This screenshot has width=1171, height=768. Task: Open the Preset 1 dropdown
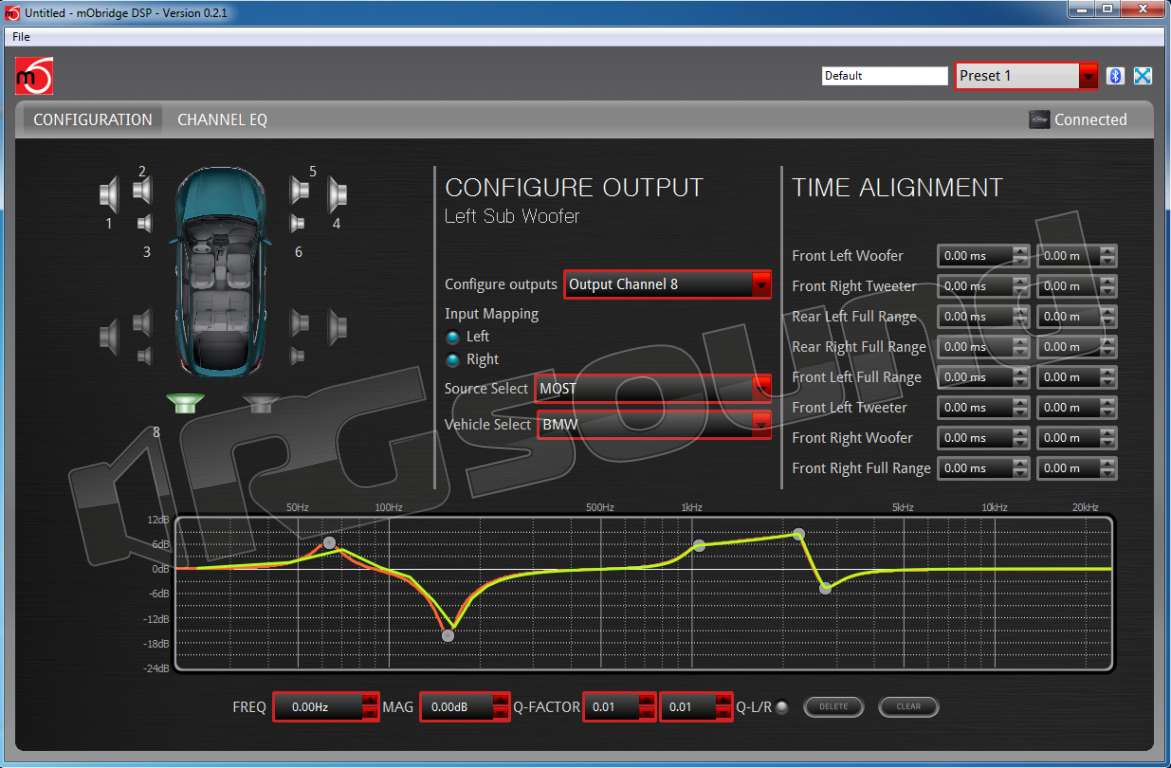pyautogui.click(x=1088, y=75)
